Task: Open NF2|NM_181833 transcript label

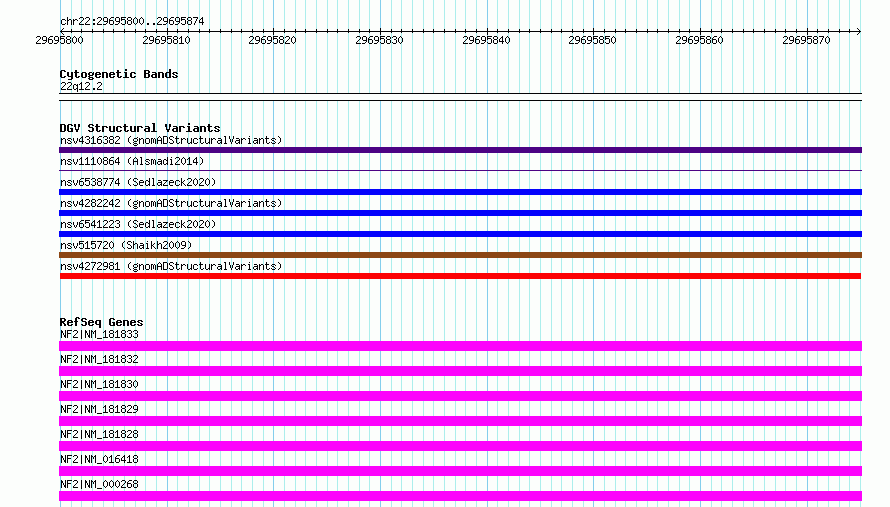Action: 99,334
